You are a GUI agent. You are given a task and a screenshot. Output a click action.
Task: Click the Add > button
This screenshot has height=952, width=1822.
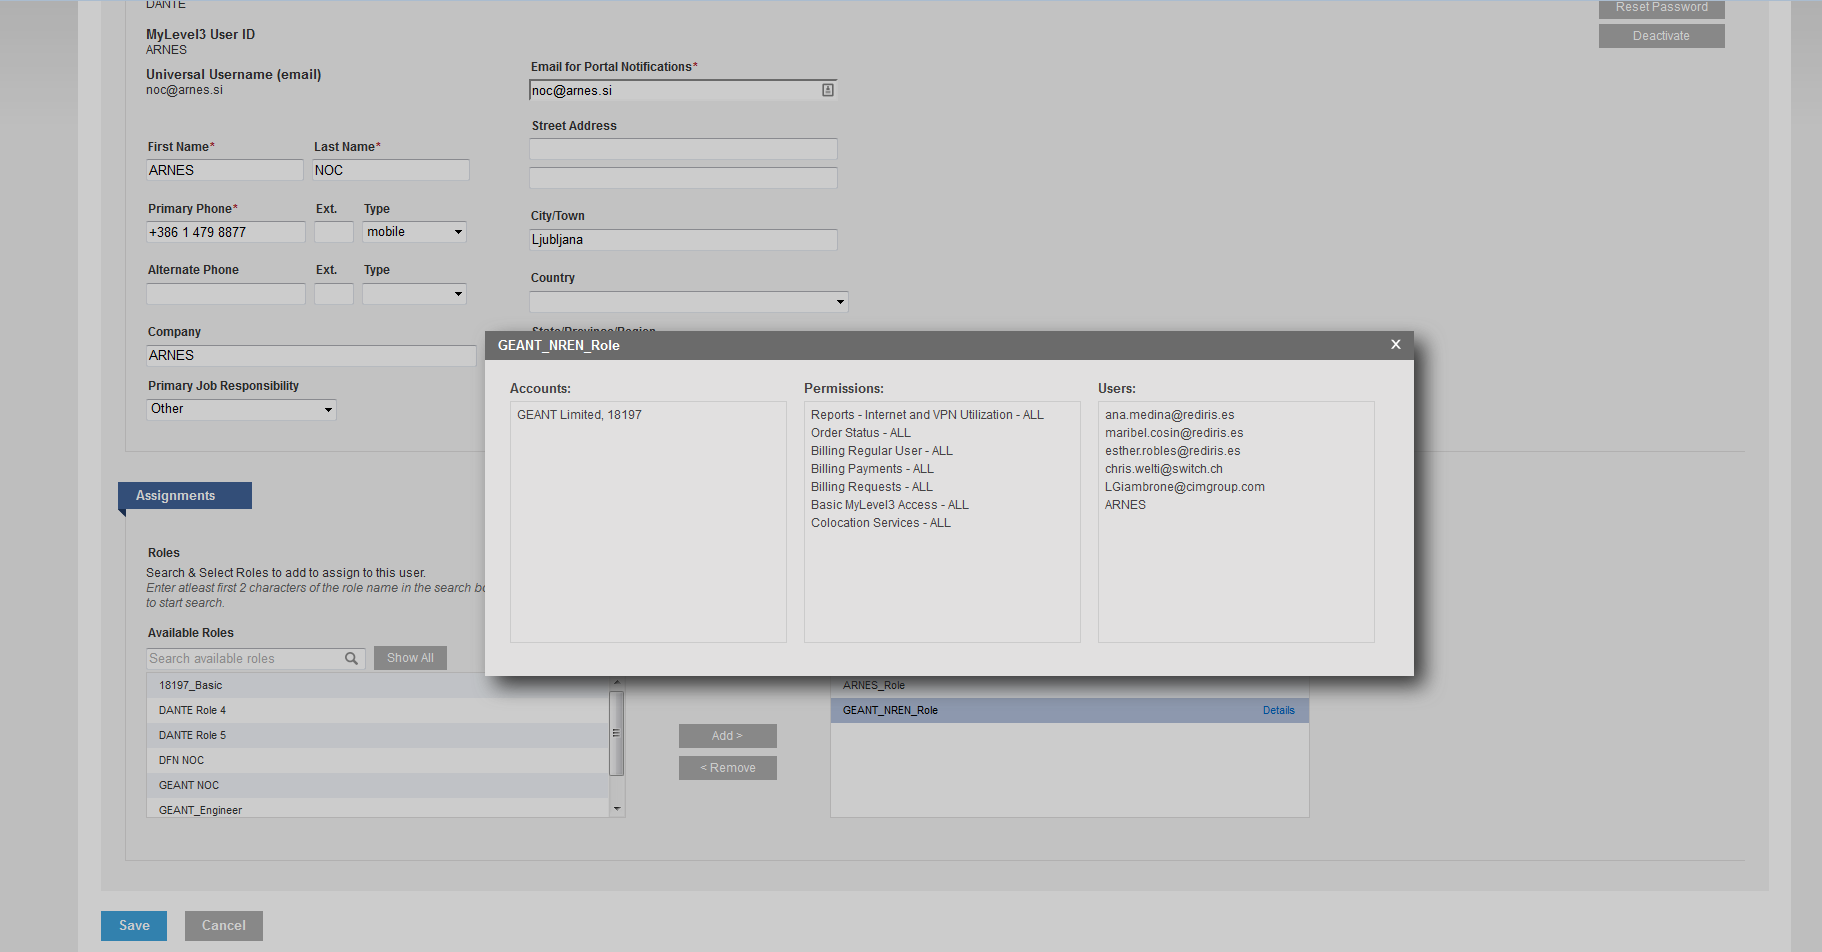pyautogui.click(x=728, y=736)
